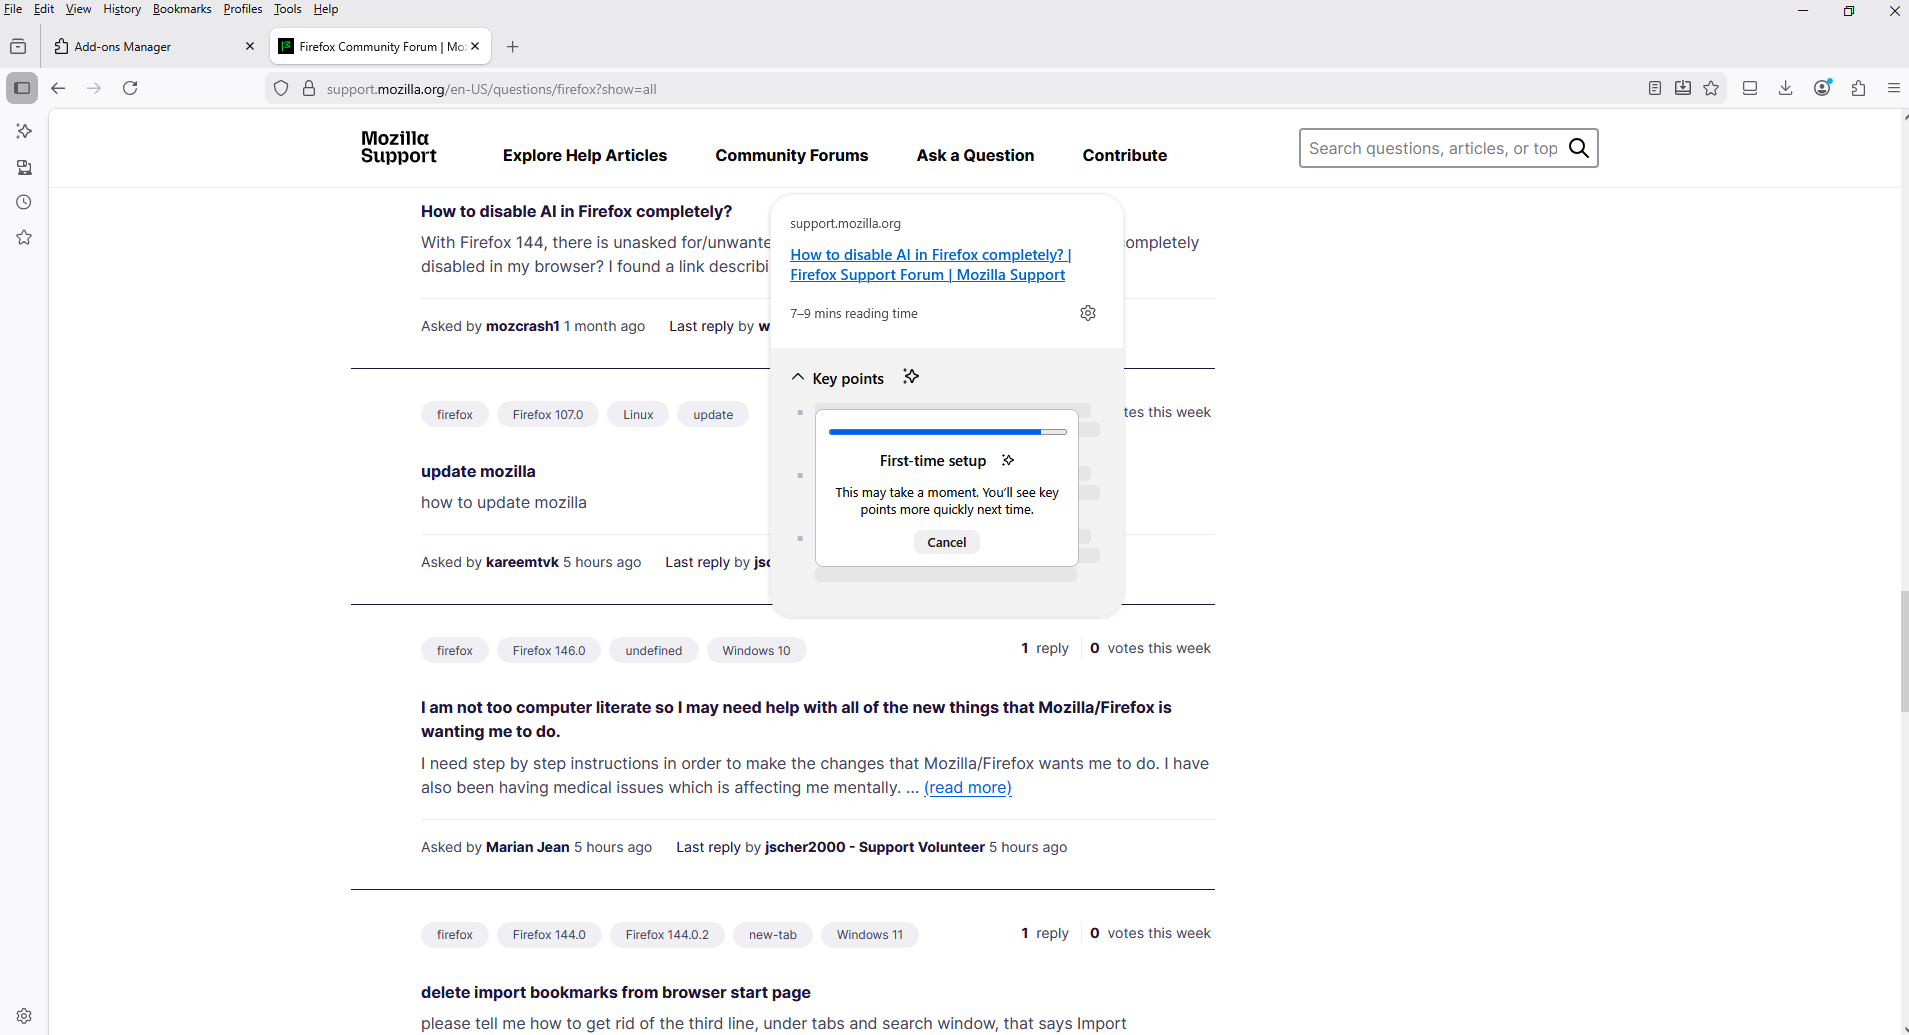The height and width of the screenshot is (1035, 1909).
Task: Bookmark this page with the star
Action: click(1711, 88)
